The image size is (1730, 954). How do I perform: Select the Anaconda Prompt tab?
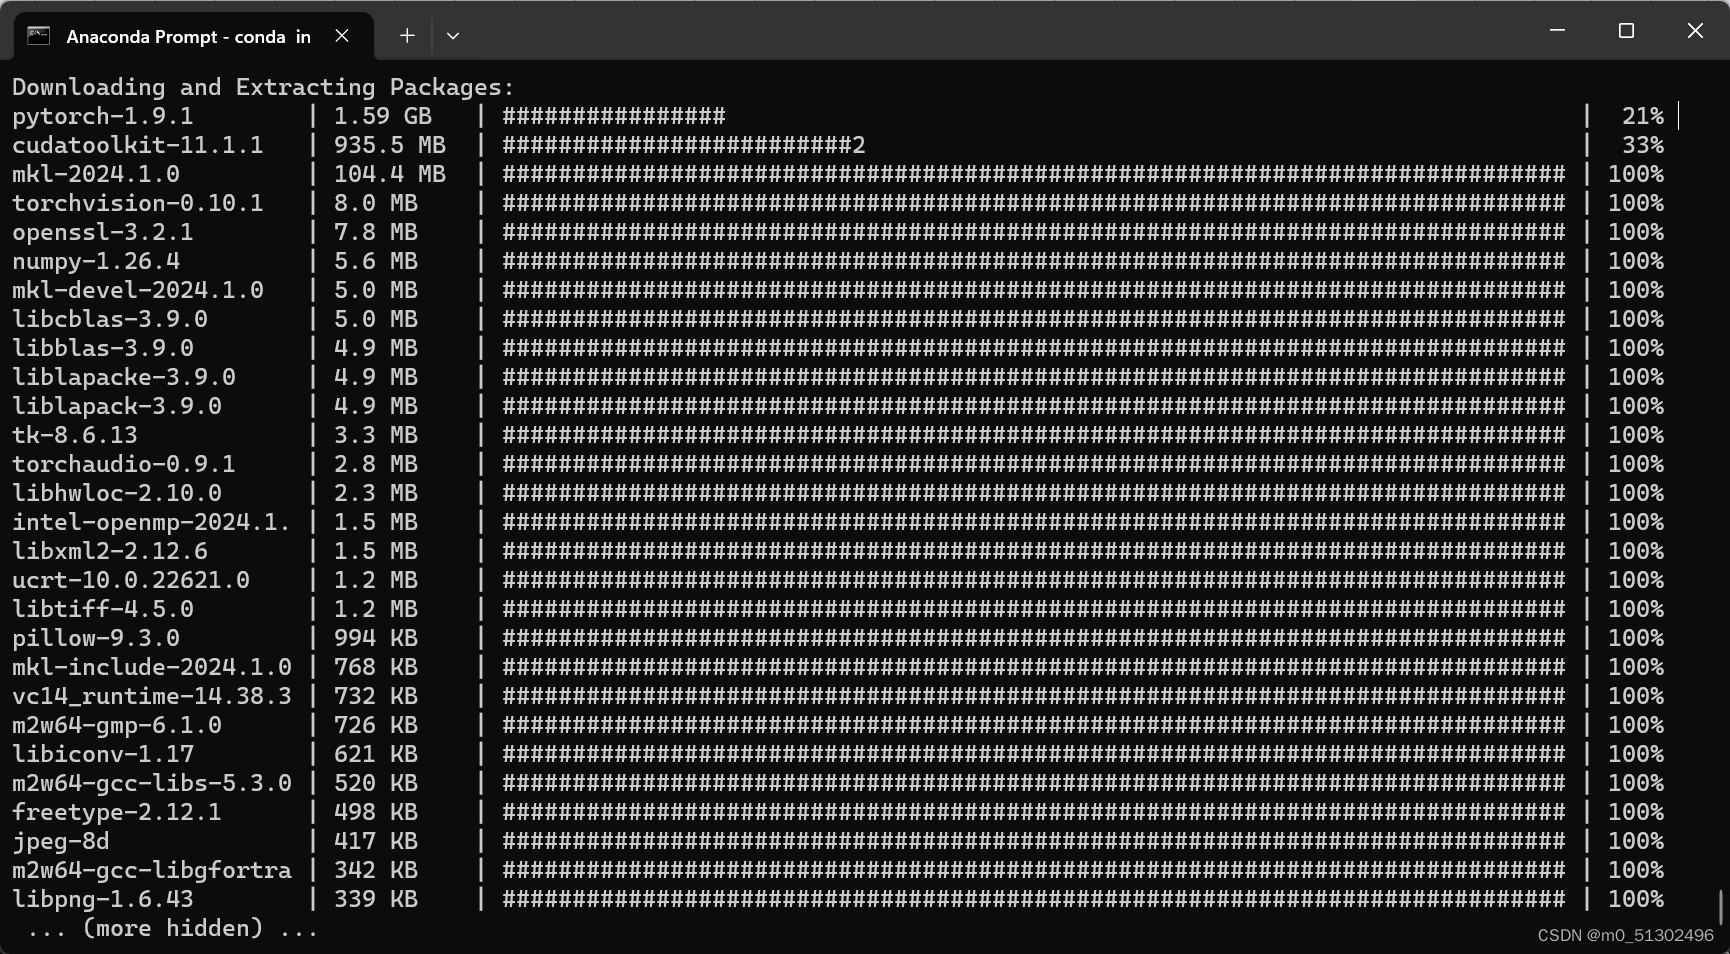194,36
